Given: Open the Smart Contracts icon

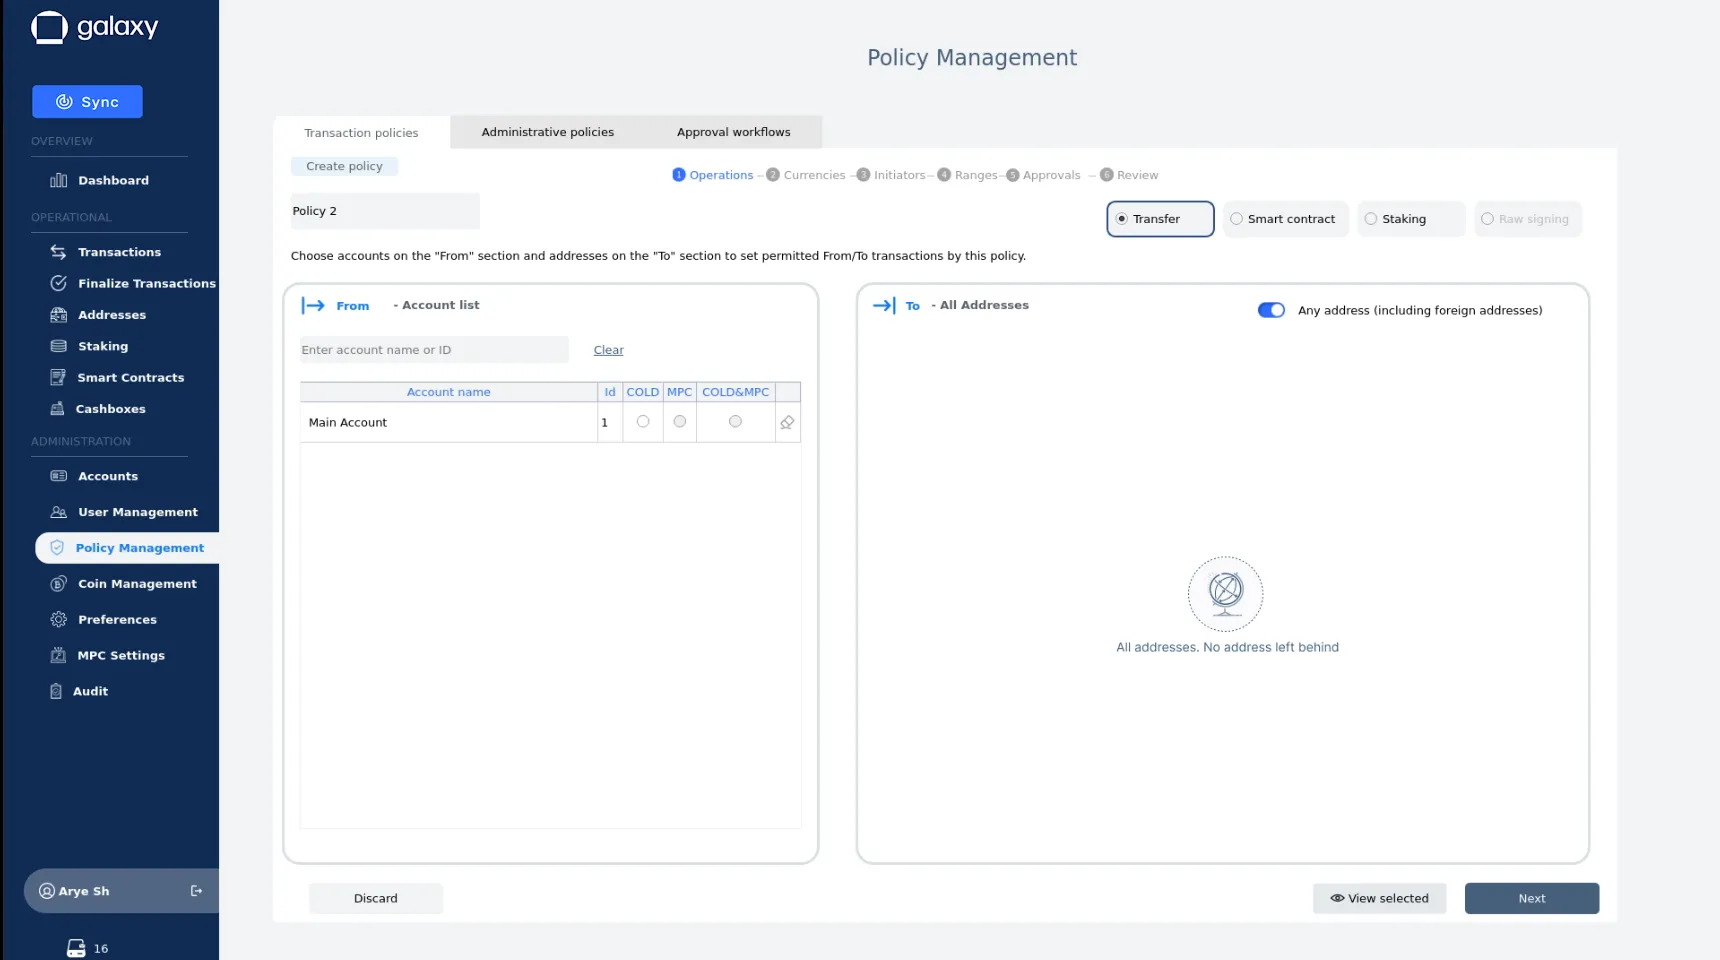Looking at the screenshot, I should [58, 377].
